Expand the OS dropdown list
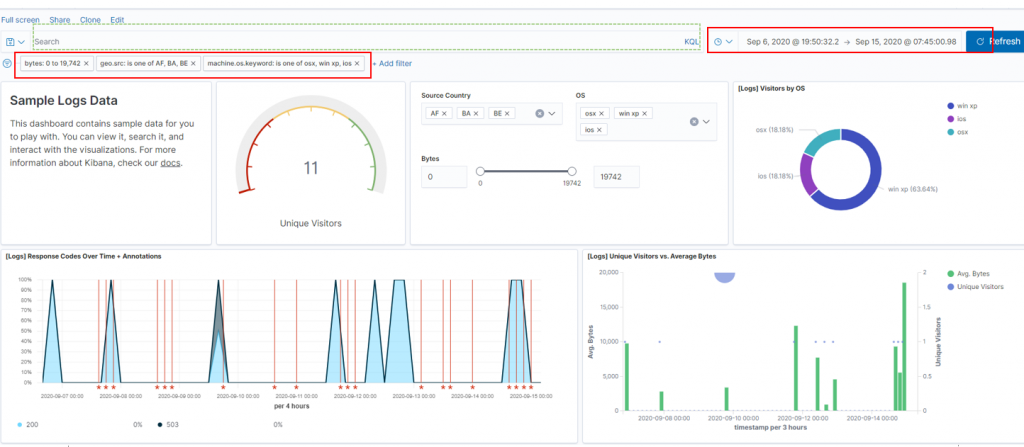Image resolution: width=1024 pixels, height=447 pixels. coord(707,122)
